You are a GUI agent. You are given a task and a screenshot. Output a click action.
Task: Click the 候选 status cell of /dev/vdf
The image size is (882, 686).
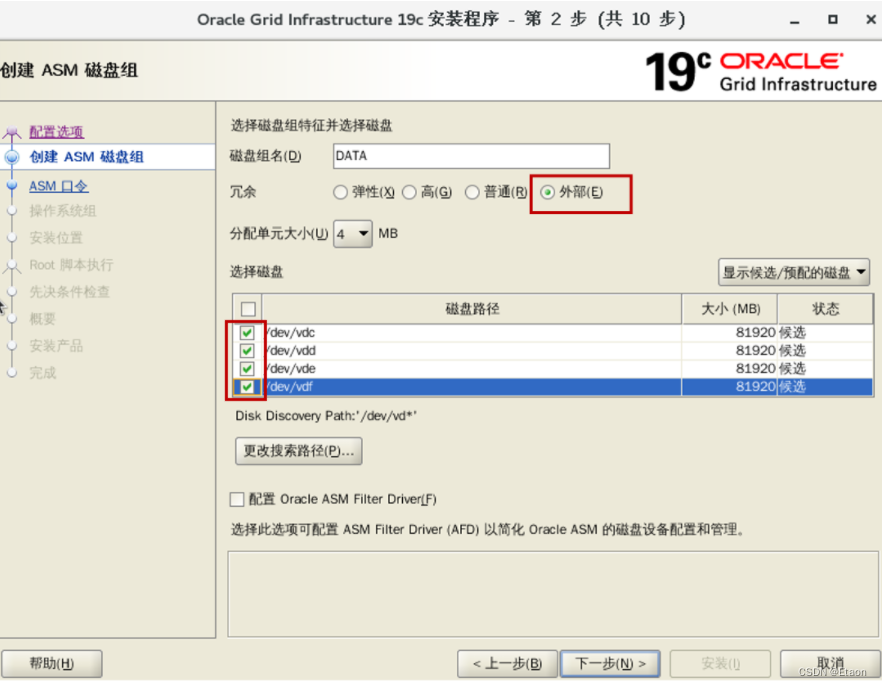point(825,387)
